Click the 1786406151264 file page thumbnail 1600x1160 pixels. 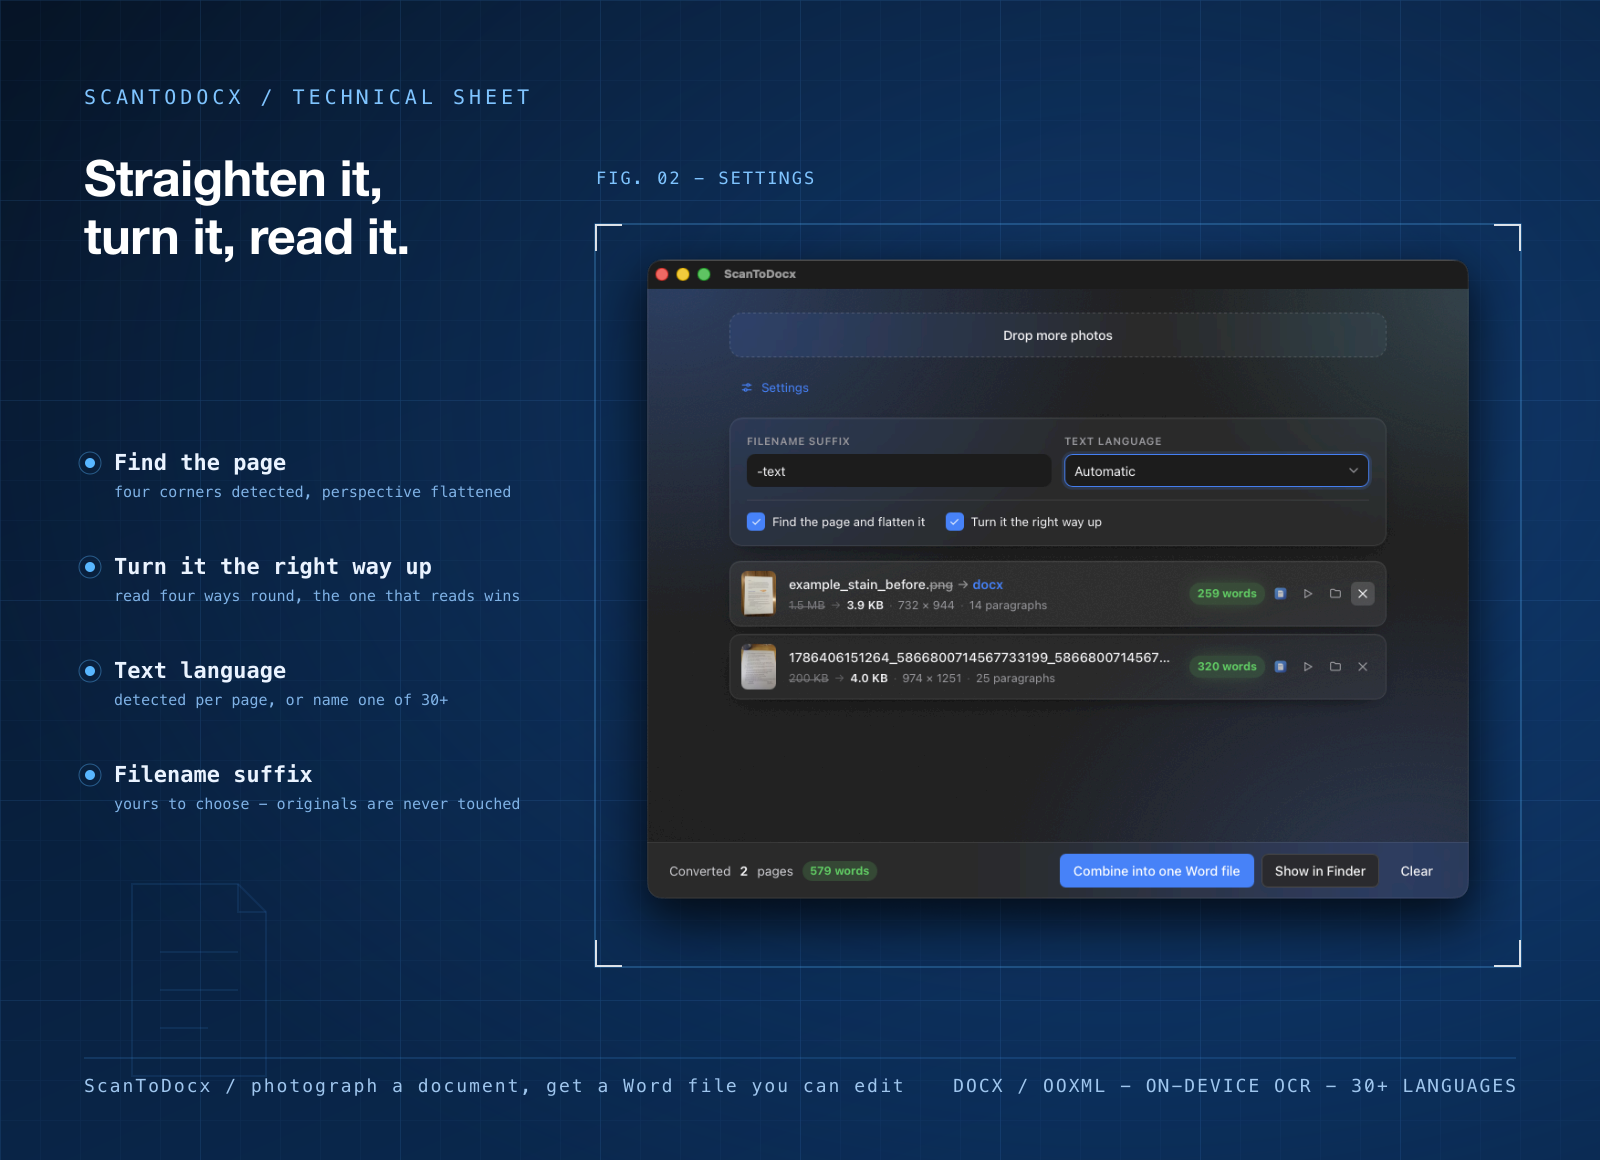(759, 667)
